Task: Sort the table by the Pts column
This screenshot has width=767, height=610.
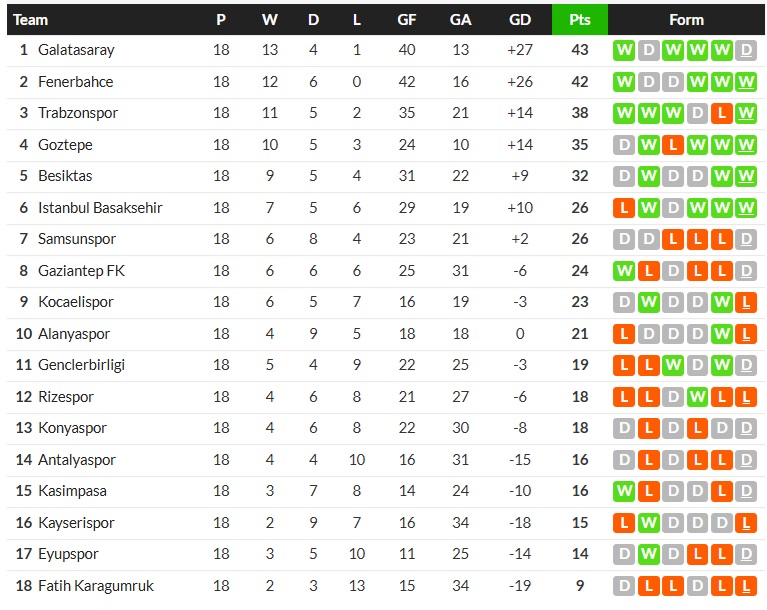Action: (x=580, y=20)
